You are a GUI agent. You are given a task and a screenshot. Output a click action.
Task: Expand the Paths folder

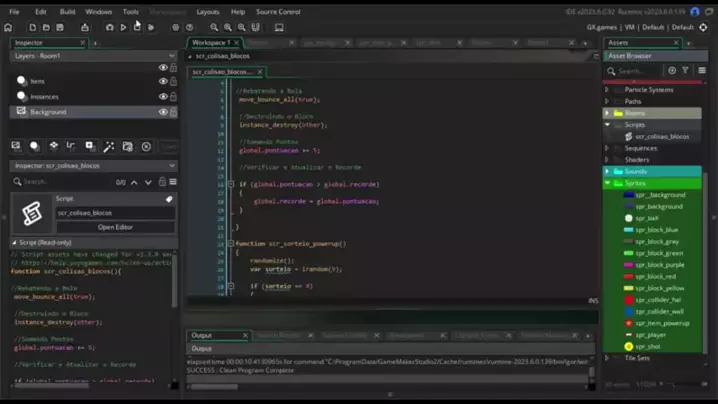pyautogui.click(x=607, y=101)
